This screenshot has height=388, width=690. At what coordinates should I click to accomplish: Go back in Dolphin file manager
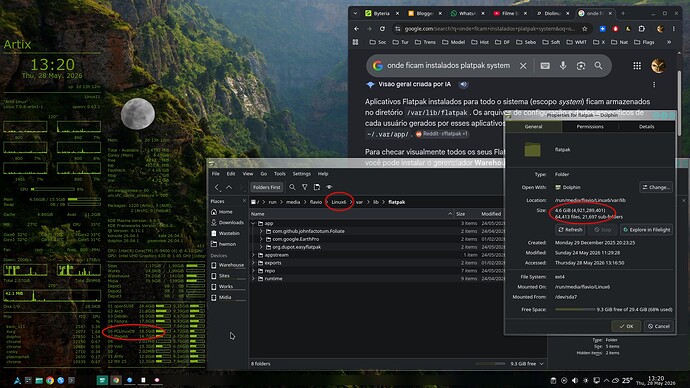[x=217, y=187]
